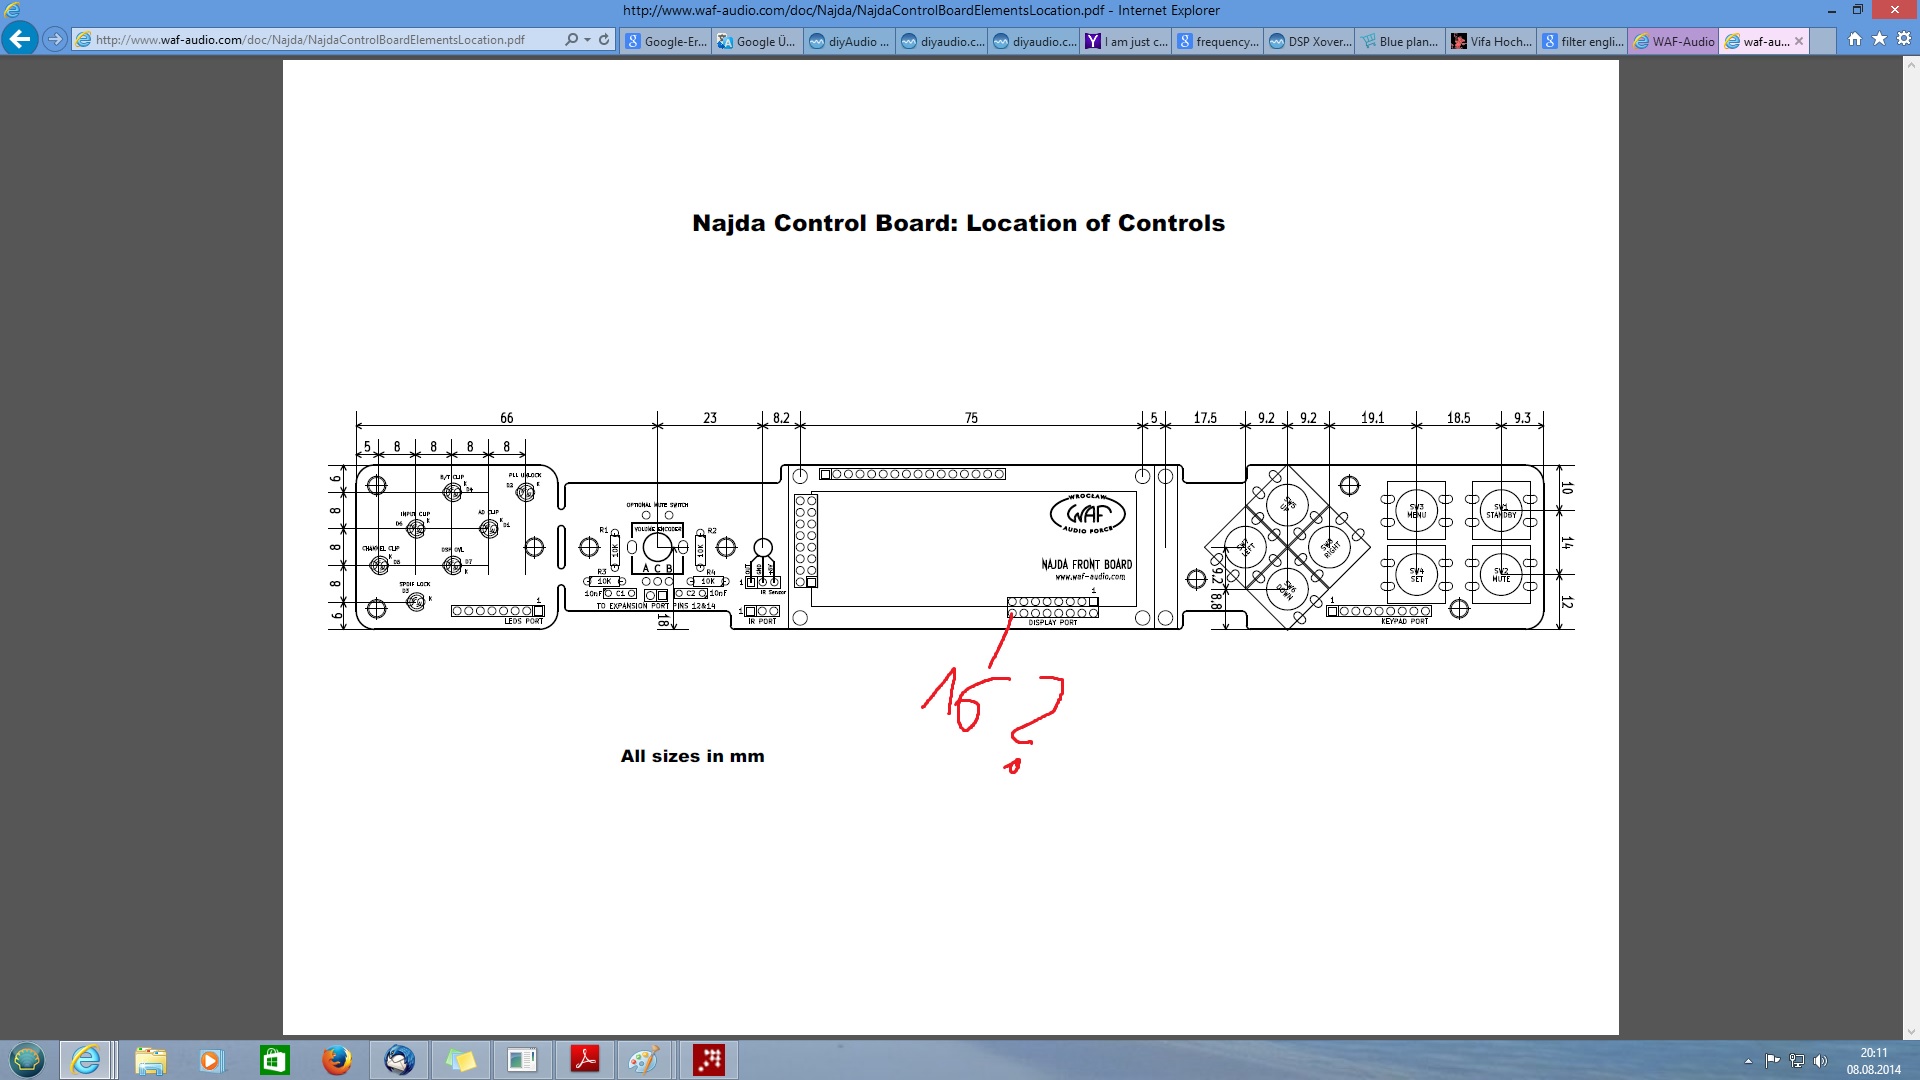The width and height of the screenshot is (1920, 1080).
Task: Open the volume speaker tray icon
Action: [1820, 1061]
